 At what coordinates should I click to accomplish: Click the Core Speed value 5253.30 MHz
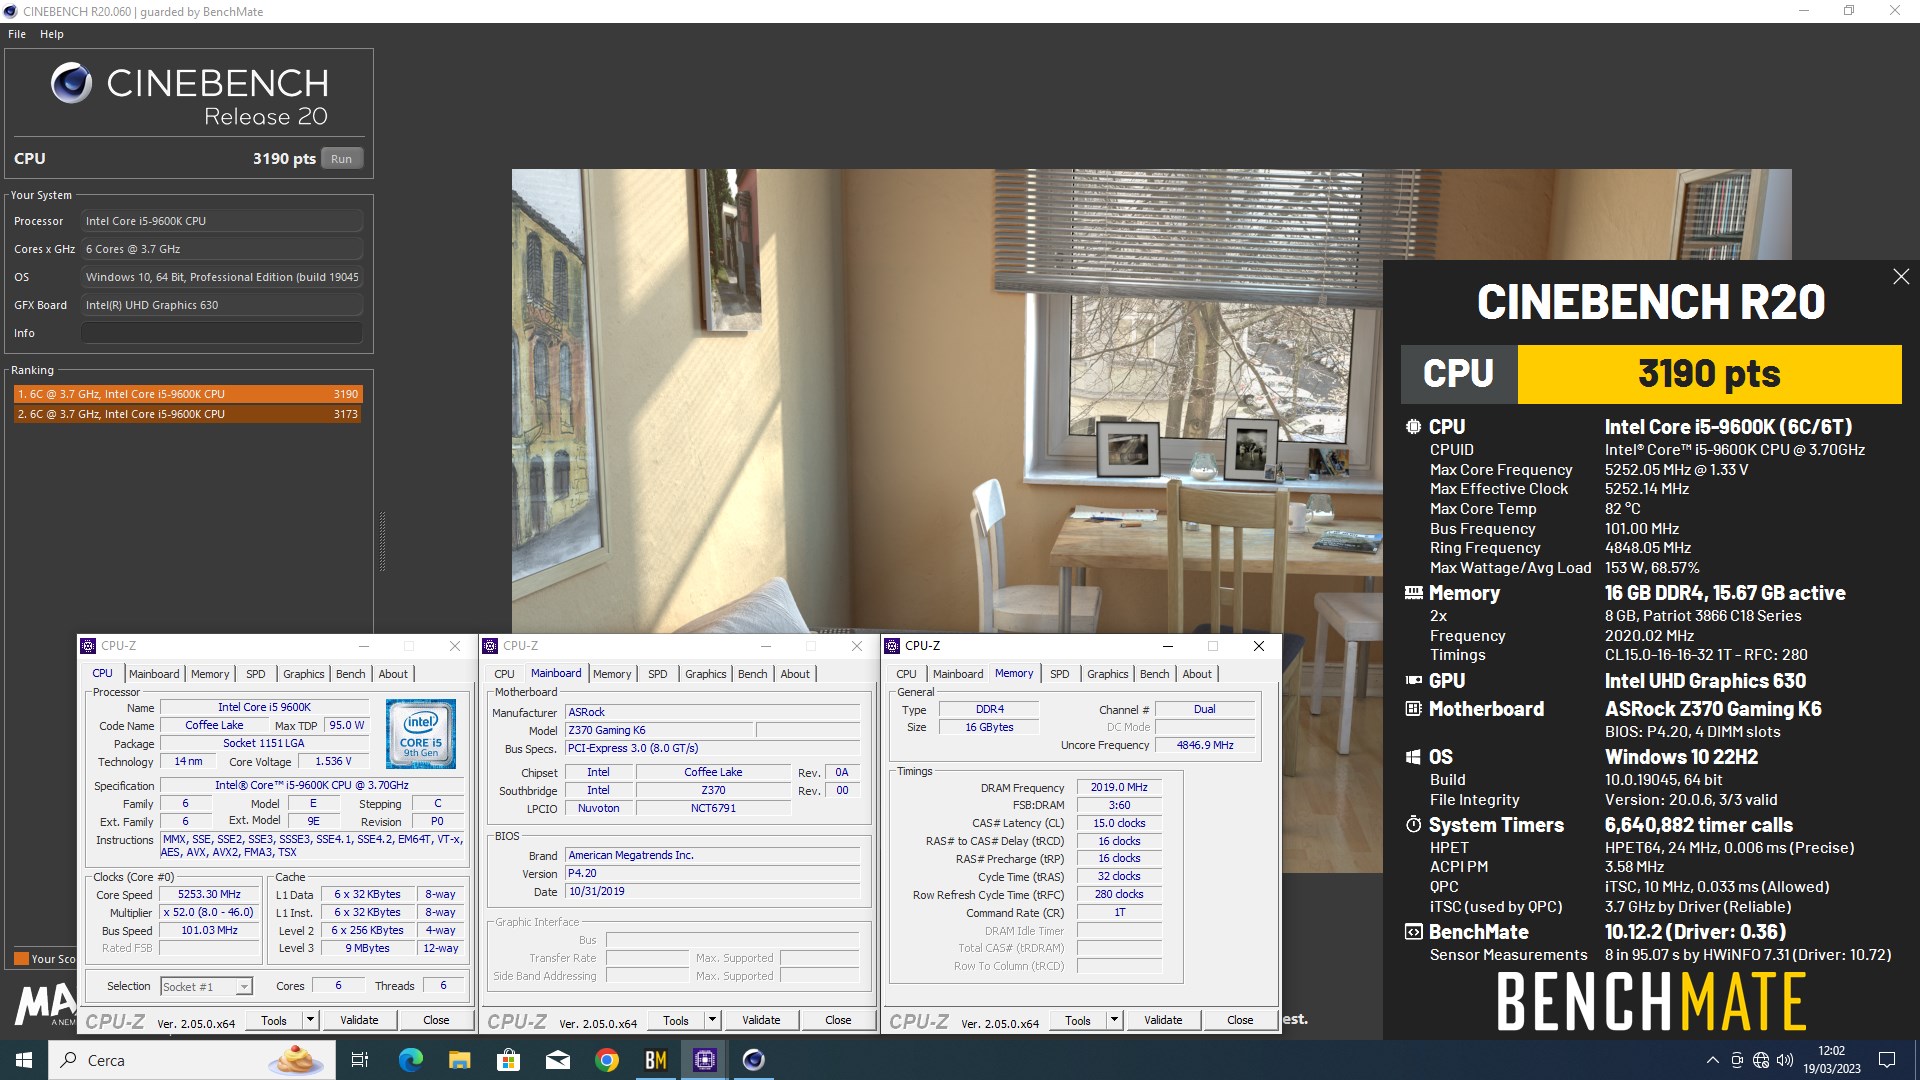point(210,895)
